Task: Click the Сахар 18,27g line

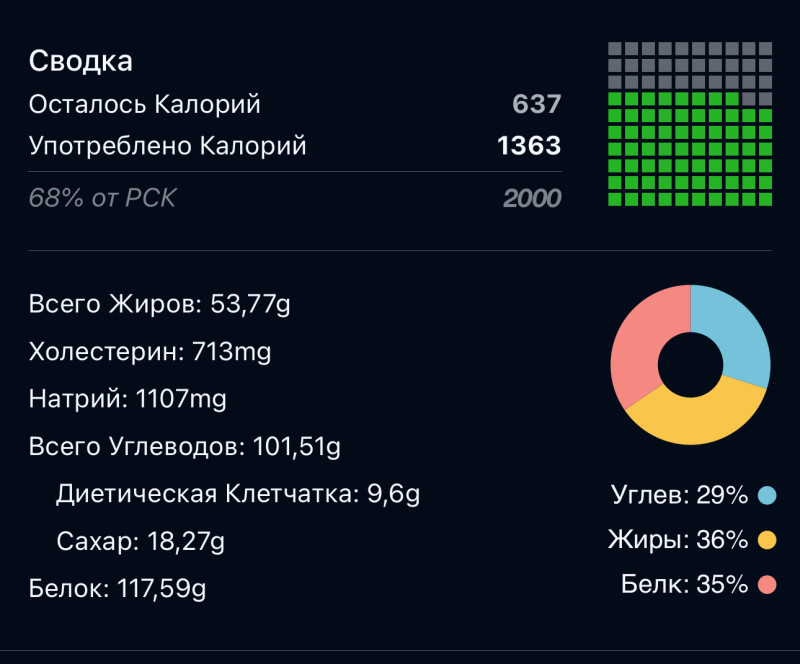Action: tap(141, 542)
